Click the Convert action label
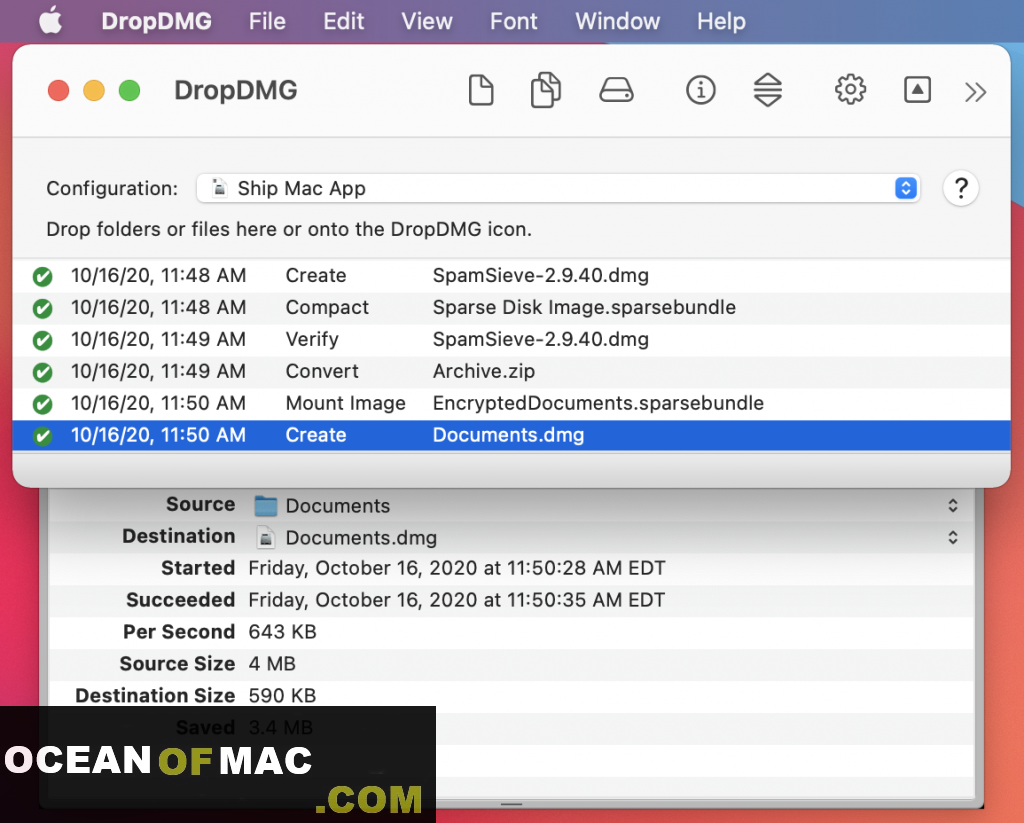The width and height of the screenshot is (1024, 823). pyautogui.click(x=322, y=372)
